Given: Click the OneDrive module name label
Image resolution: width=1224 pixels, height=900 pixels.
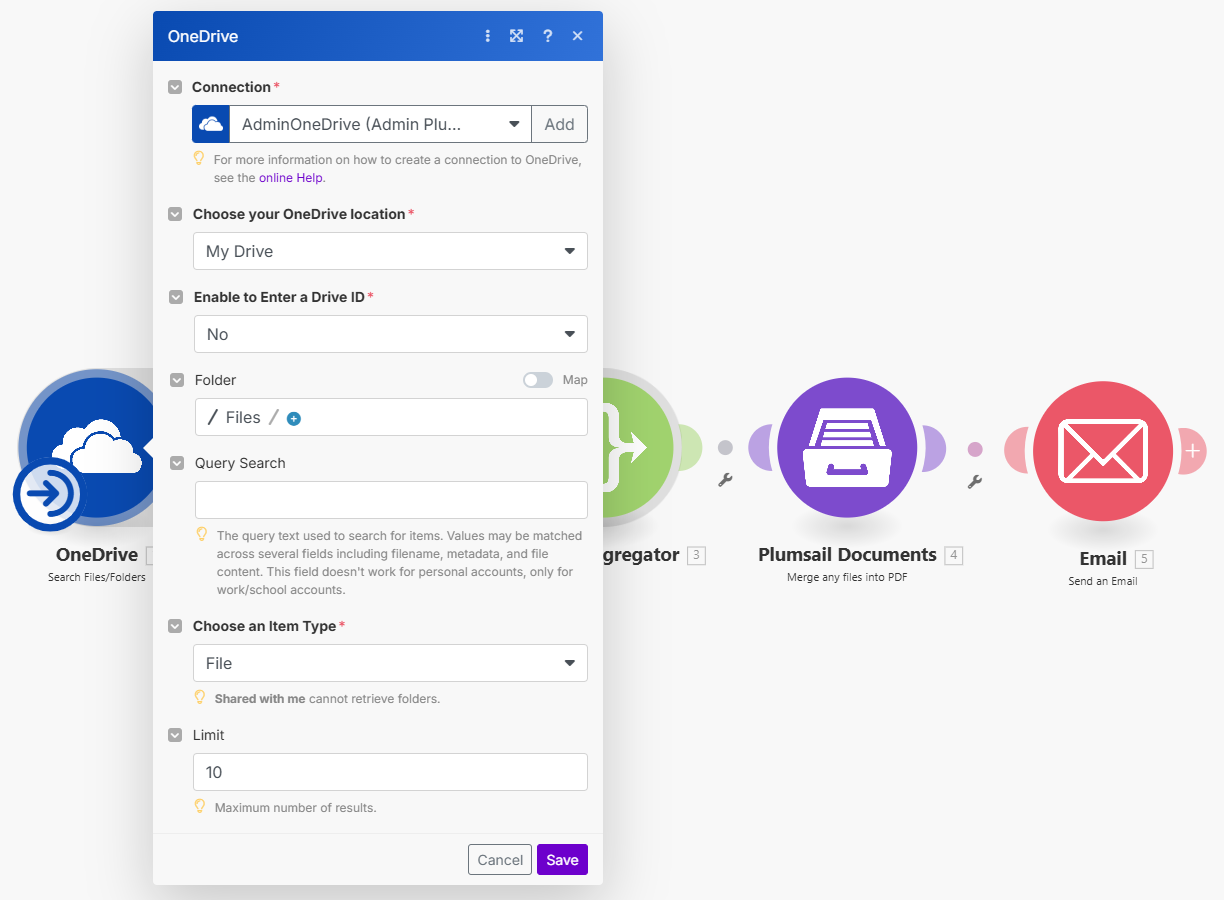Looking at the screenshot, I should tap(97, 555).
